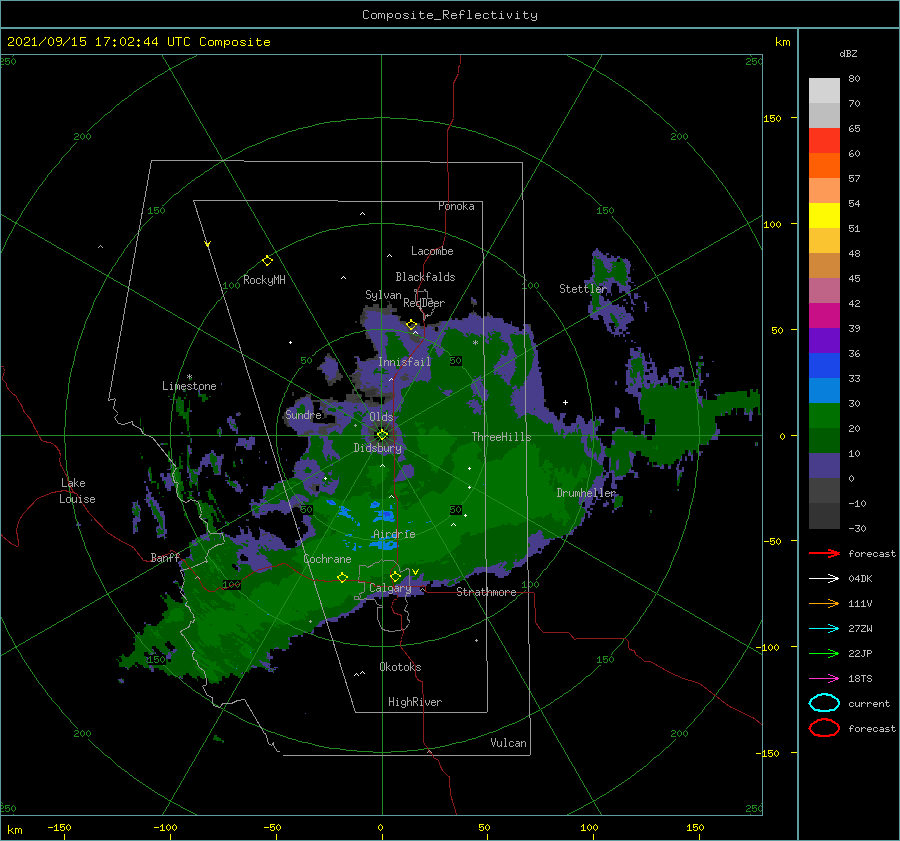Screen dimensions: 900x841
Task: Click the Innisfail label
Action: coord(405,362)
